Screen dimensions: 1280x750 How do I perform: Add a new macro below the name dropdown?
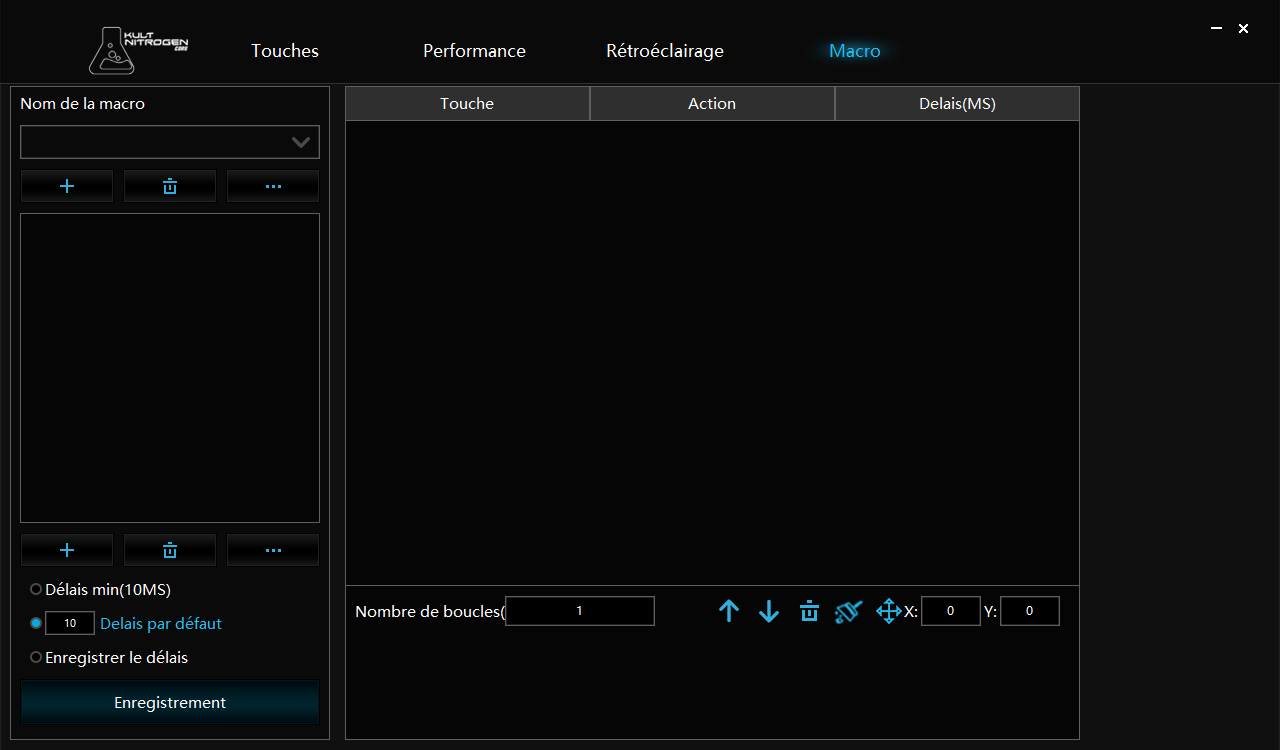pyautogui.click(x=67, y=187)
